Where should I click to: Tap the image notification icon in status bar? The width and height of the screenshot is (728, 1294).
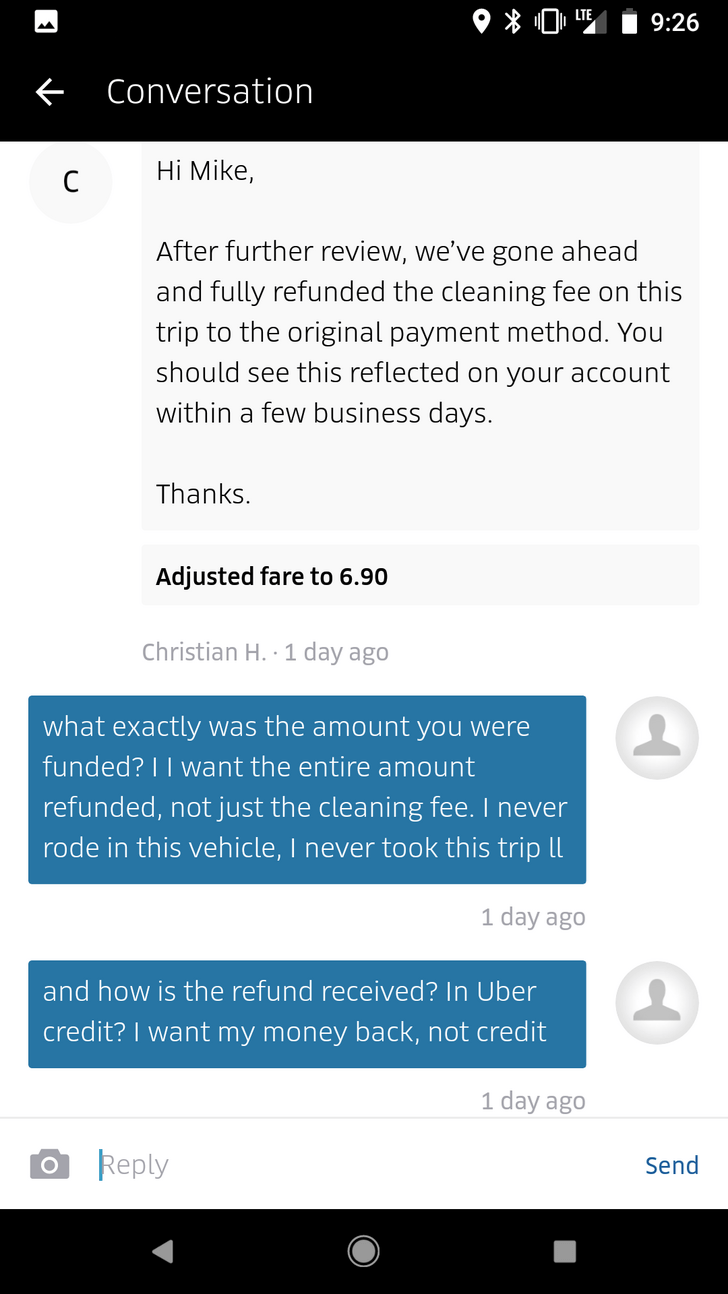pyautogui.click(x=46, y=22)
